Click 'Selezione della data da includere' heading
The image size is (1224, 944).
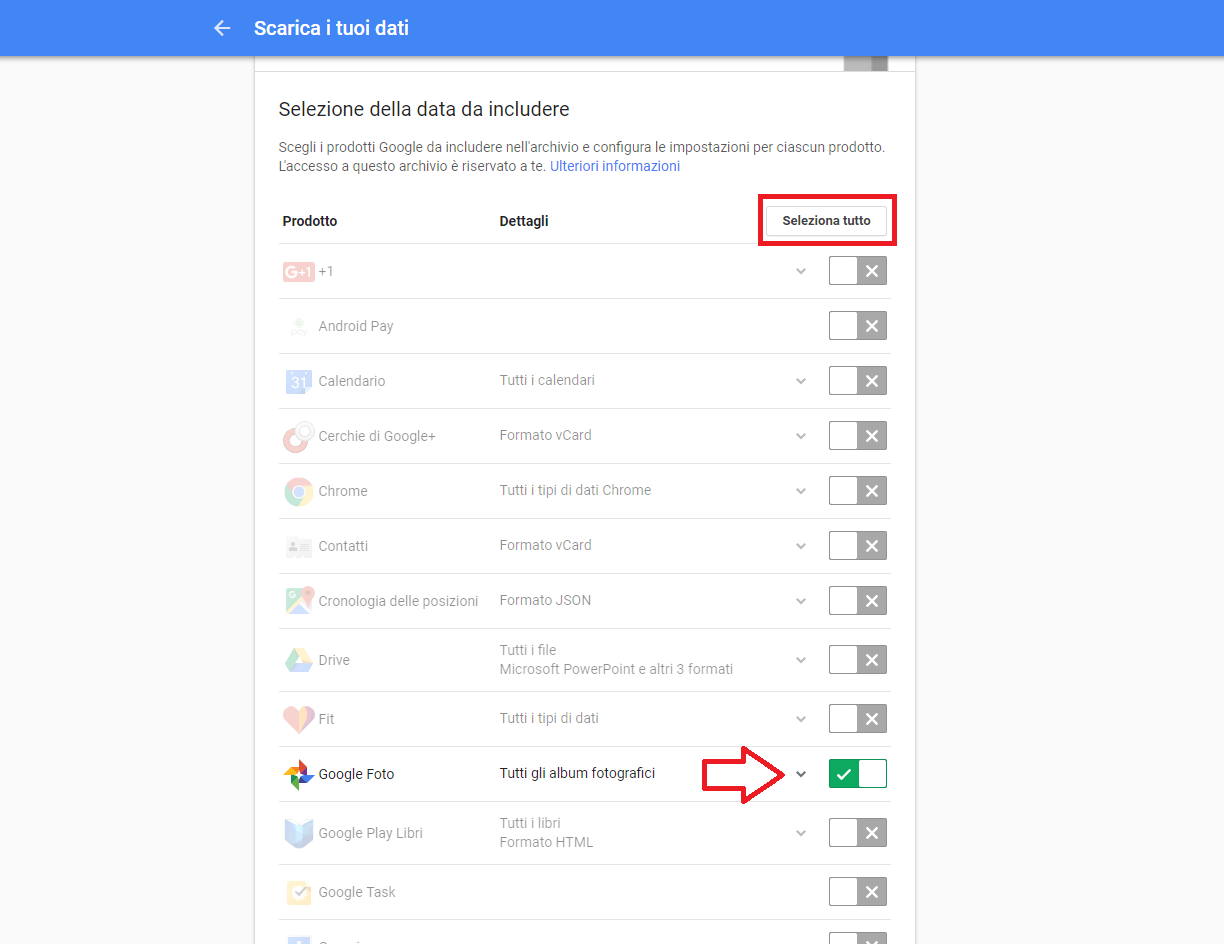coord(424,109)
